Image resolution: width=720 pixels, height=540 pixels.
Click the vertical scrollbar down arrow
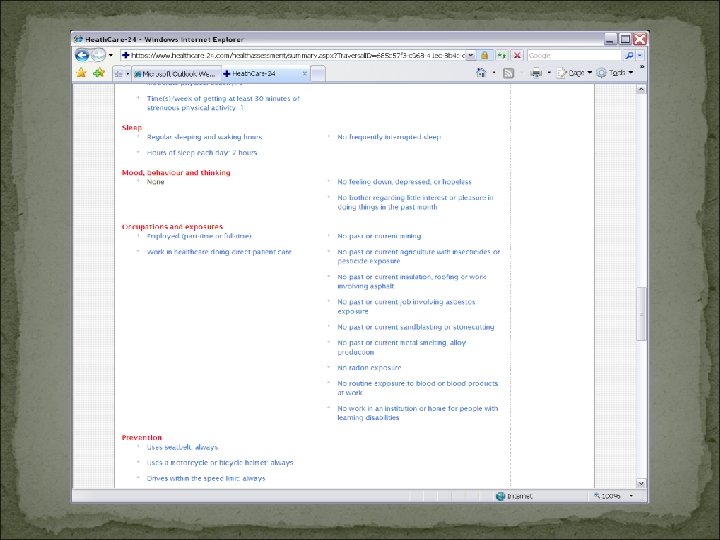[x=641, y=483]
